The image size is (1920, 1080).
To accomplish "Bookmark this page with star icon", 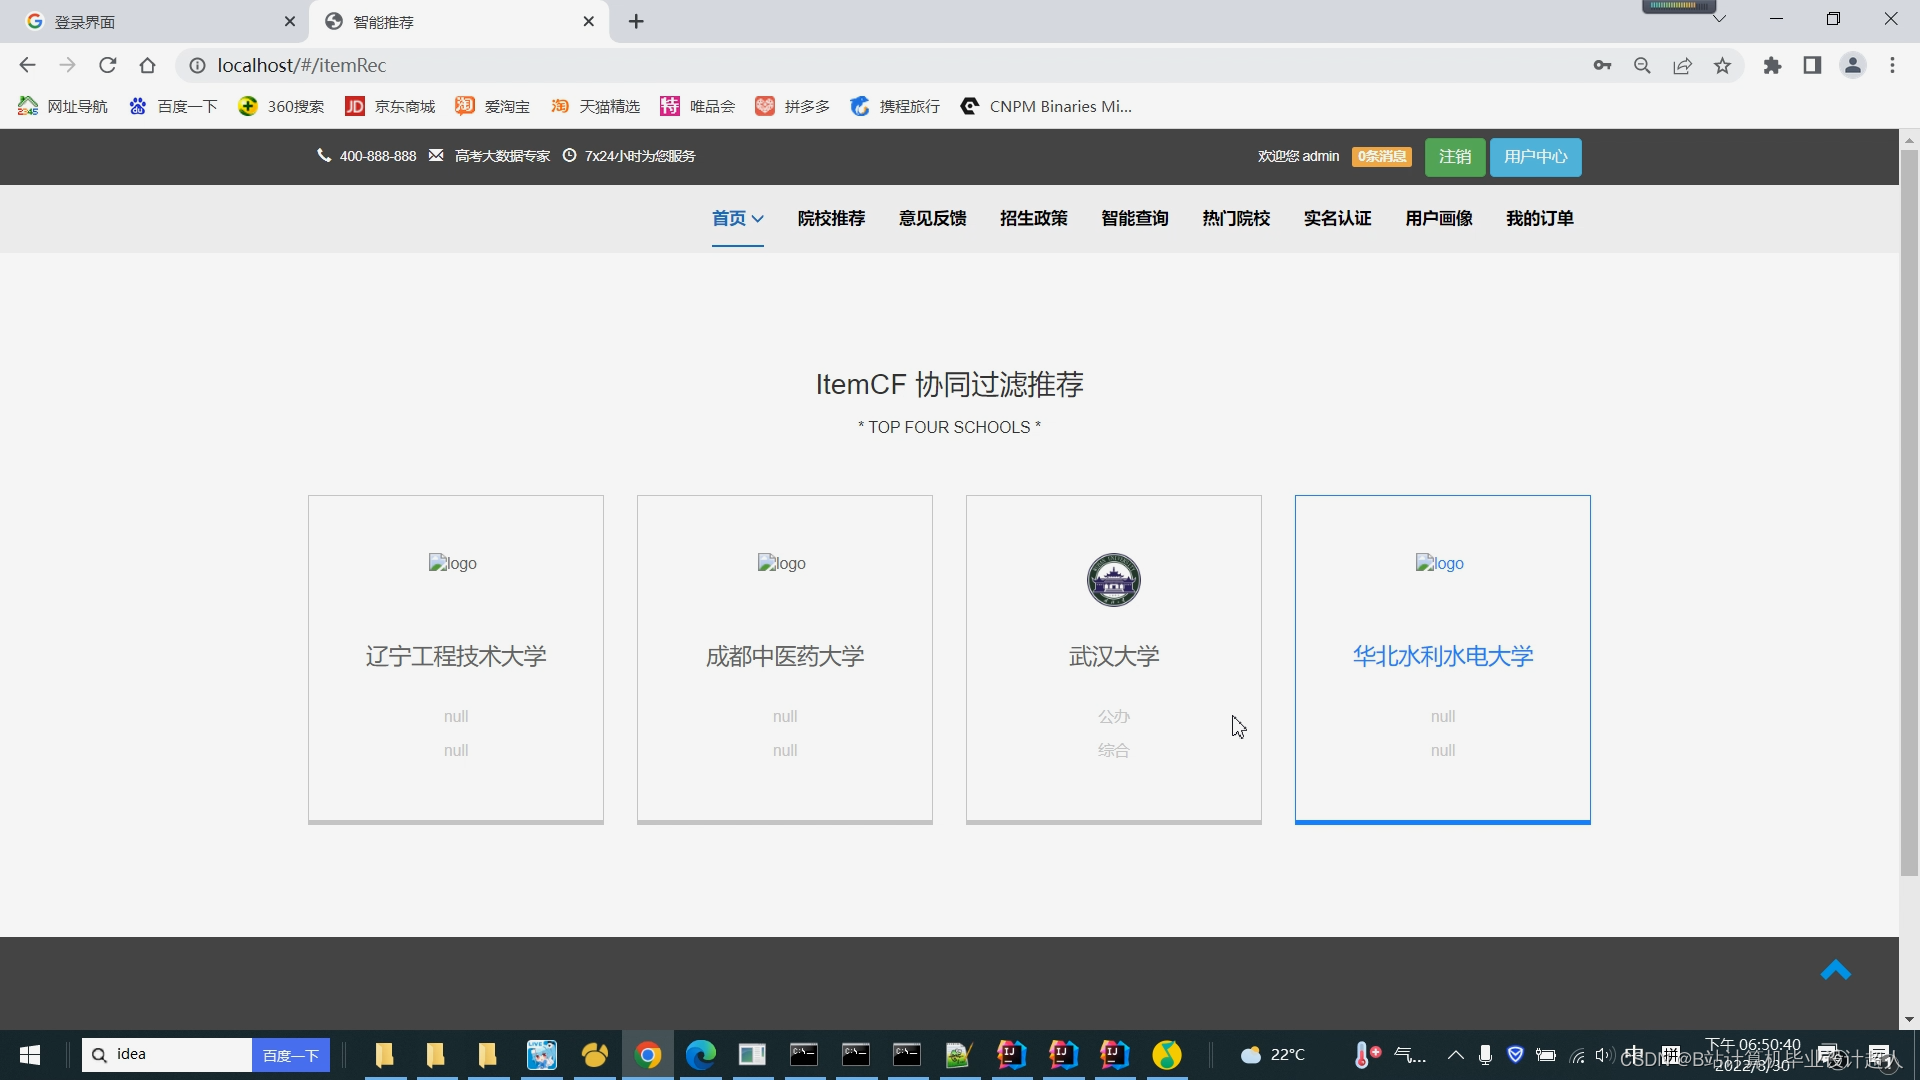I will [x=1722, y=65].
